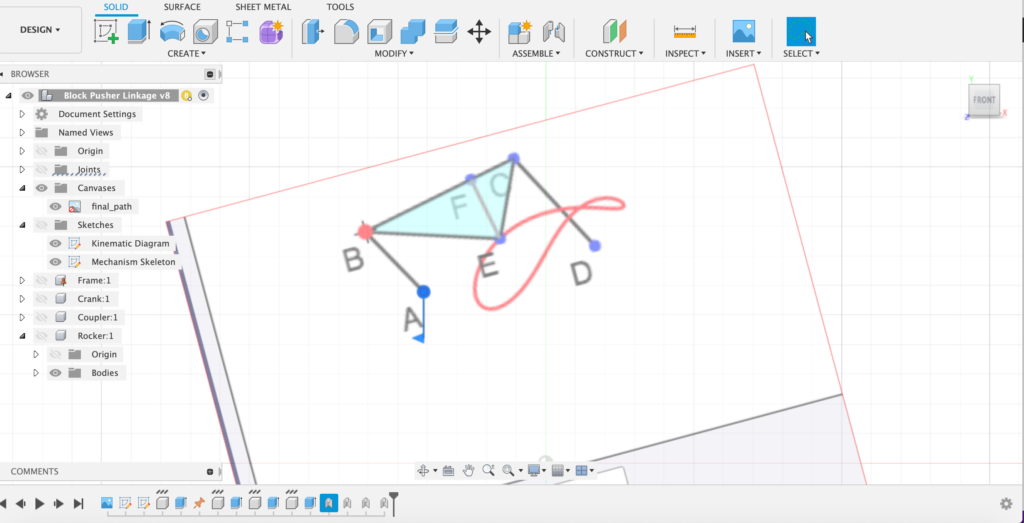Select the Press Pull tool icon
1024x523 pixels.
pyautogui.click(x=314, y=32)
